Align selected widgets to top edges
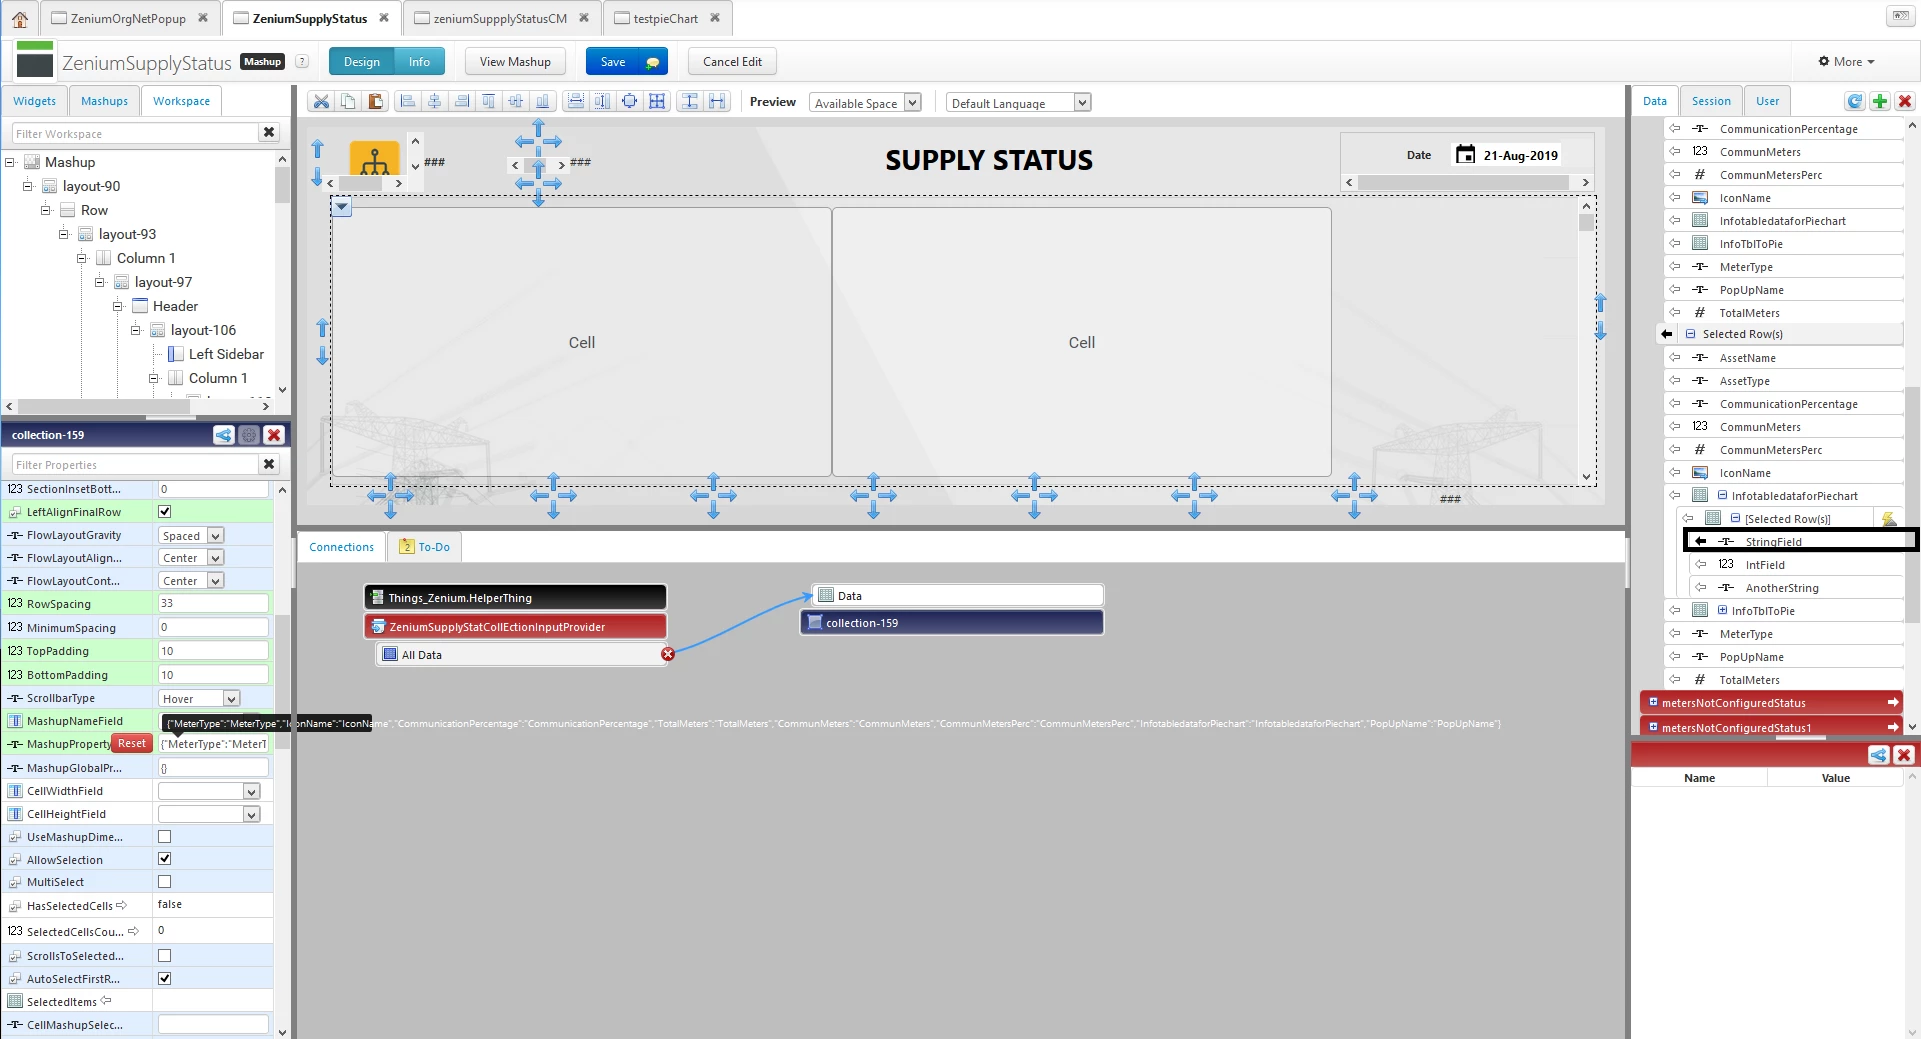1921x1039 pixels. click(488, 101)
